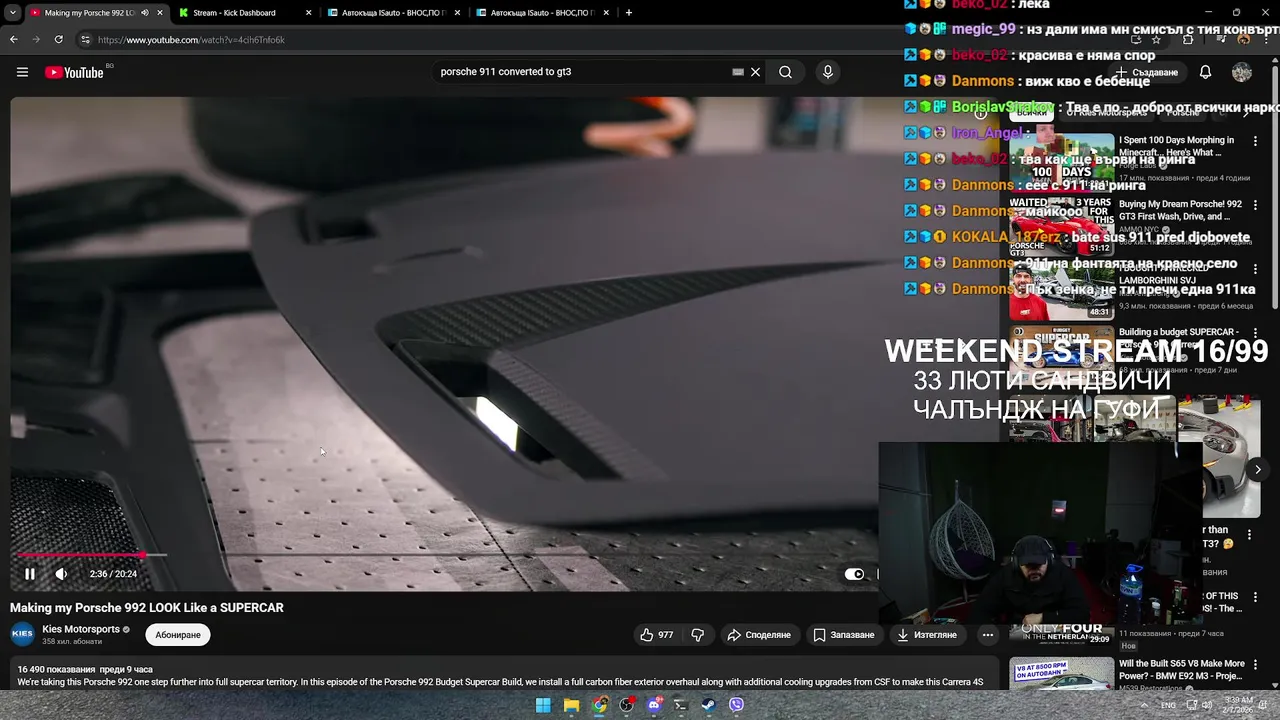
Task: Dislike the video
Action: coord(698,635)
